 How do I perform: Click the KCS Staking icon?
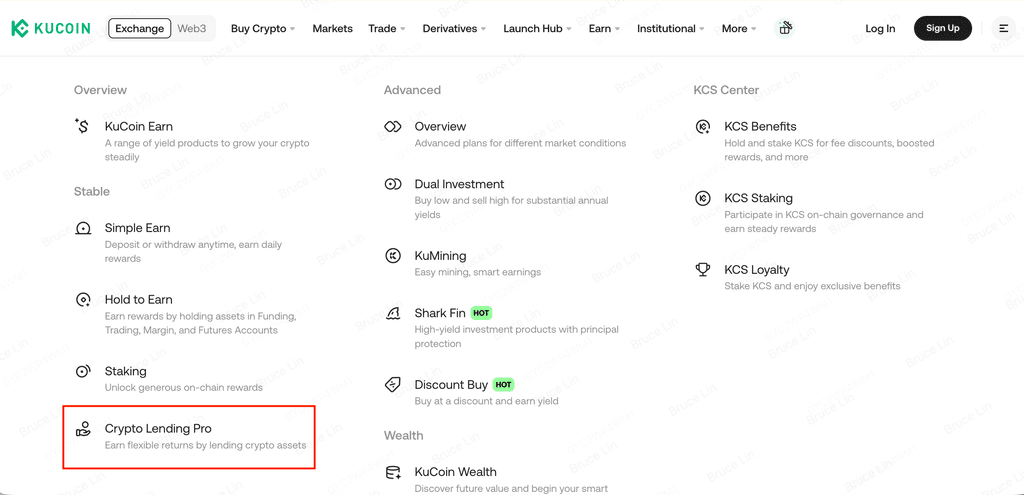point(703,199)
